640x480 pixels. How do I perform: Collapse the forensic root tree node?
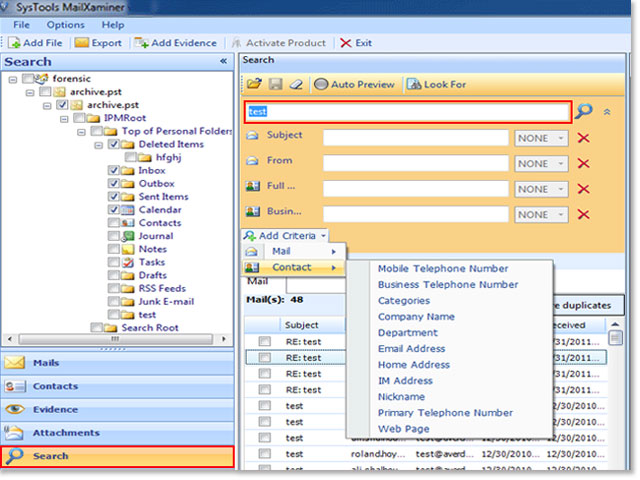pyautogui.click(x=11, y=79)
